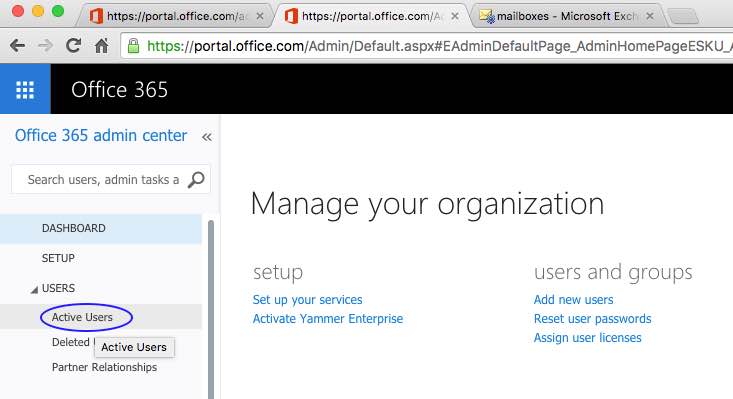The width and height of the screenshot is (733, 399).
Task: Go to the browser home page icon
Action: 101,45
